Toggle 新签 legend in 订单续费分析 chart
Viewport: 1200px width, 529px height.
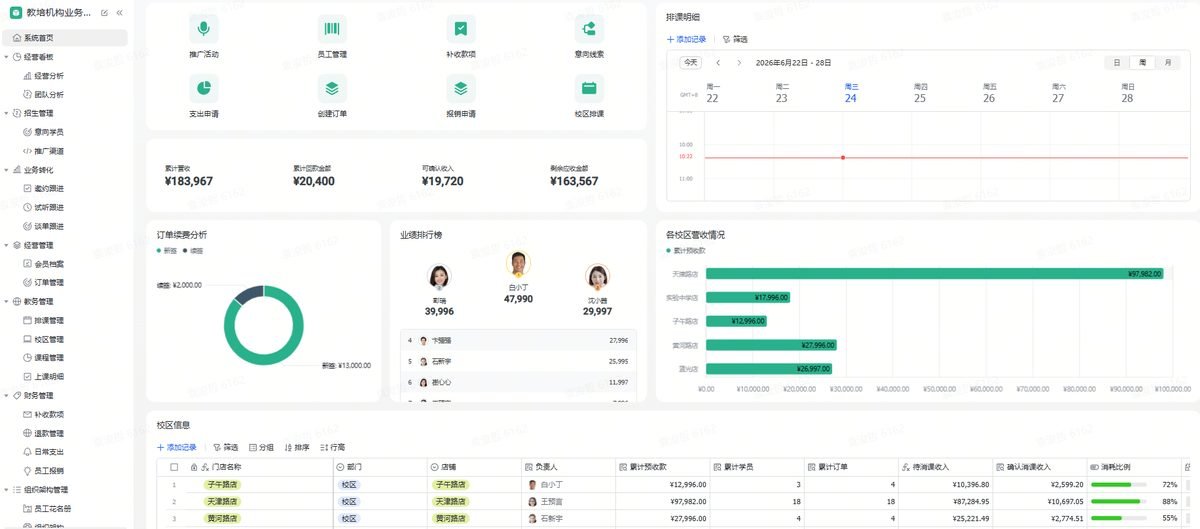click(x=166, y=251)
